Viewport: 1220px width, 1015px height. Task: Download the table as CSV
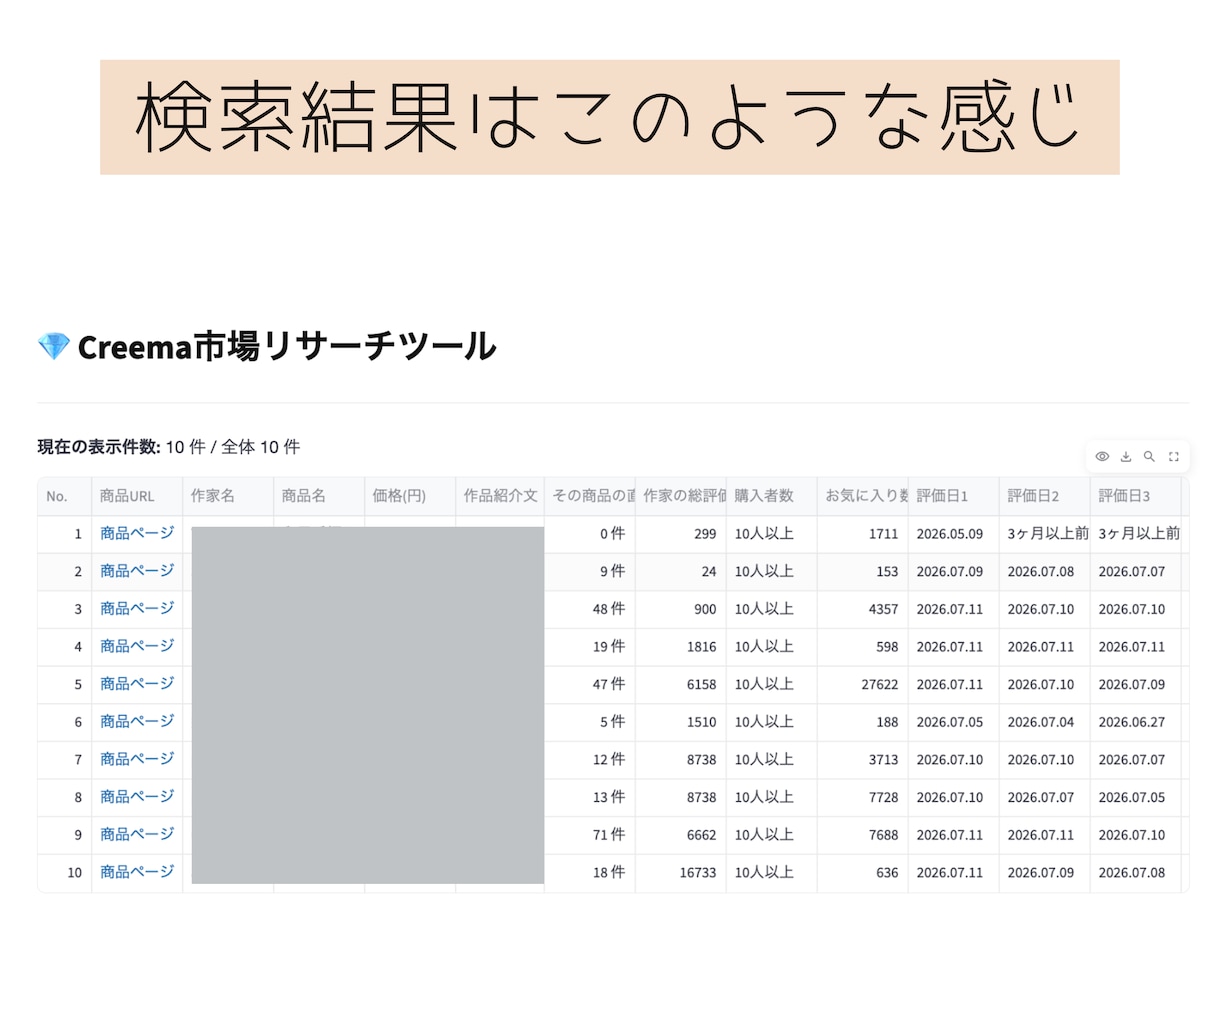(x=1126, y=456)
